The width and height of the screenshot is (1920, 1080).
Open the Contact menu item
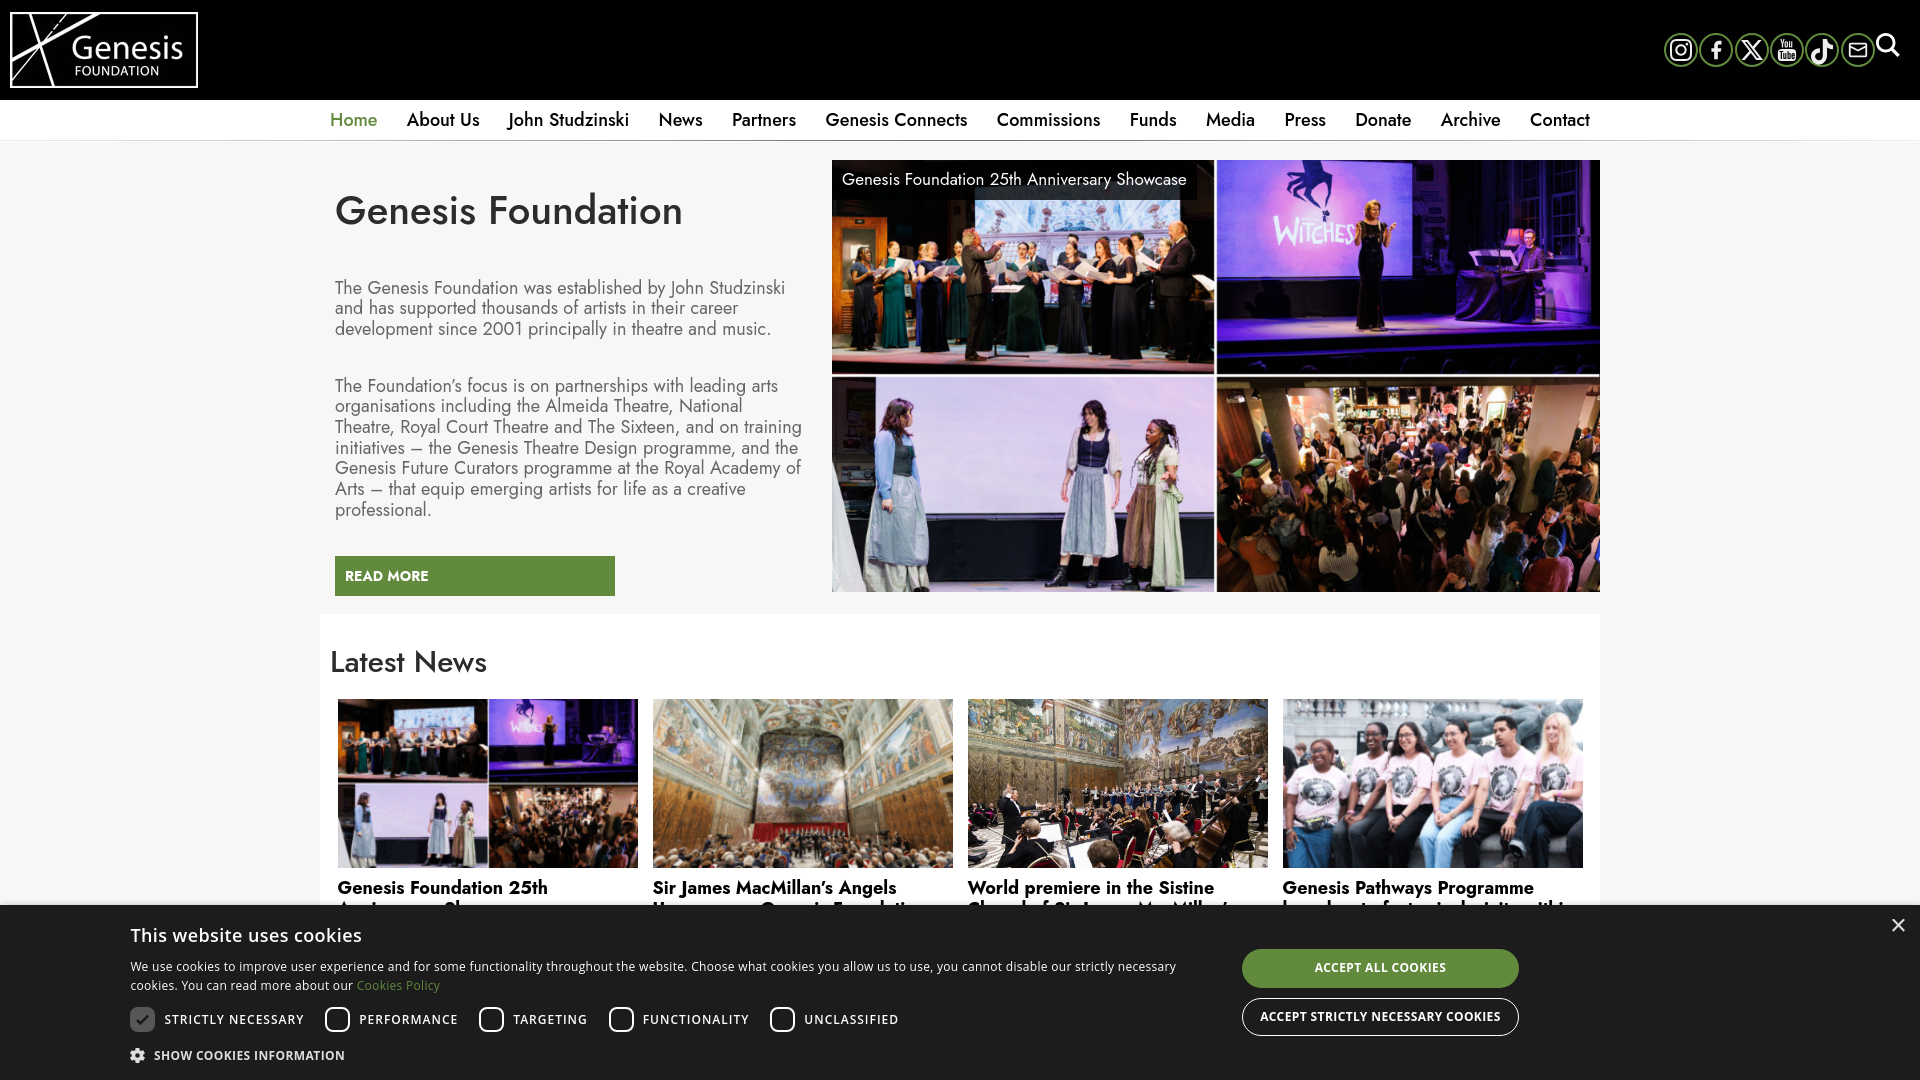click(x=1559, y=120)
